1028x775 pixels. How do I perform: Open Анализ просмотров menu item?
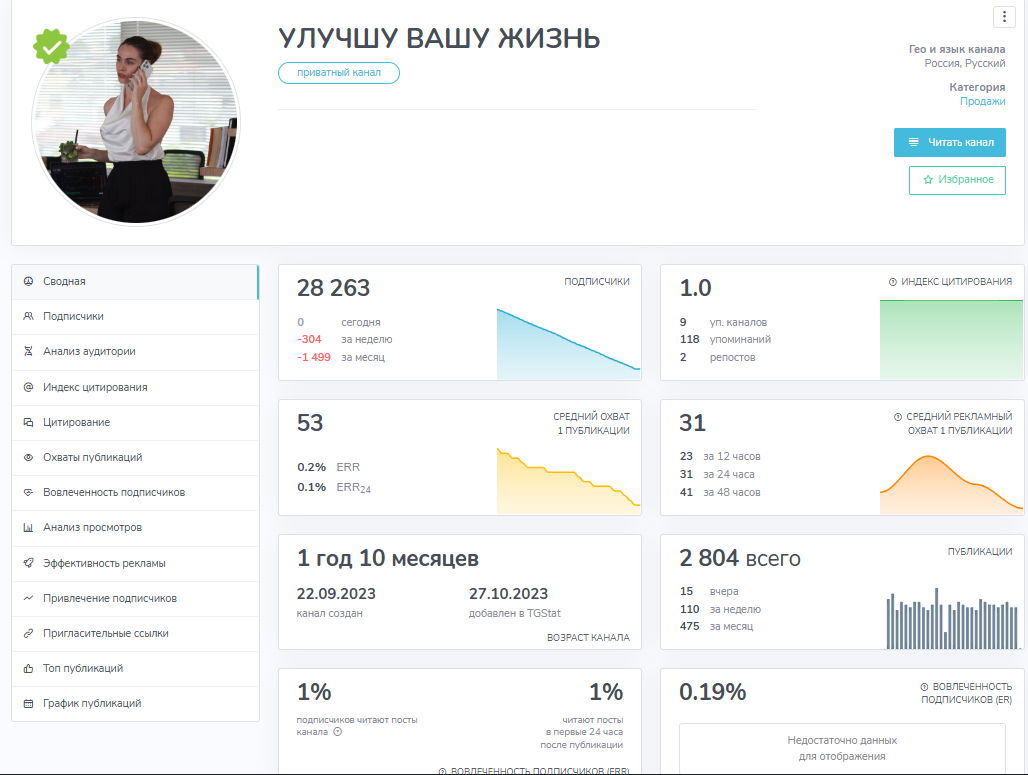point(135,527)
